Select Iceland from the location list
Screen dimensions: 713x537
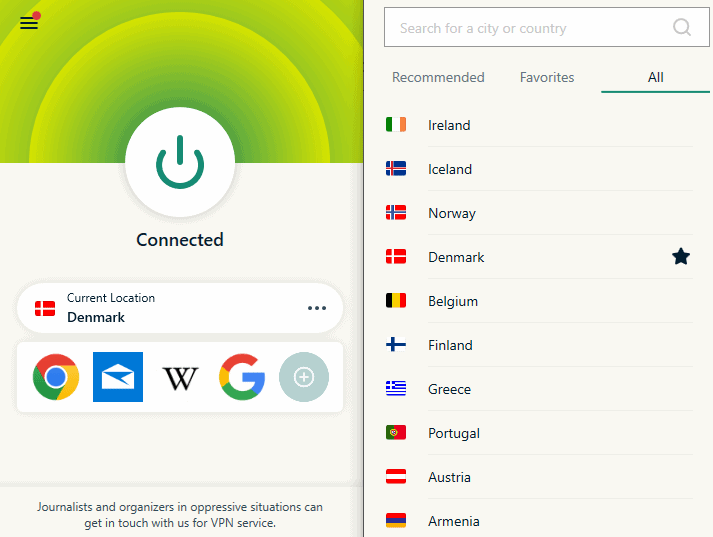pos(539,169)
